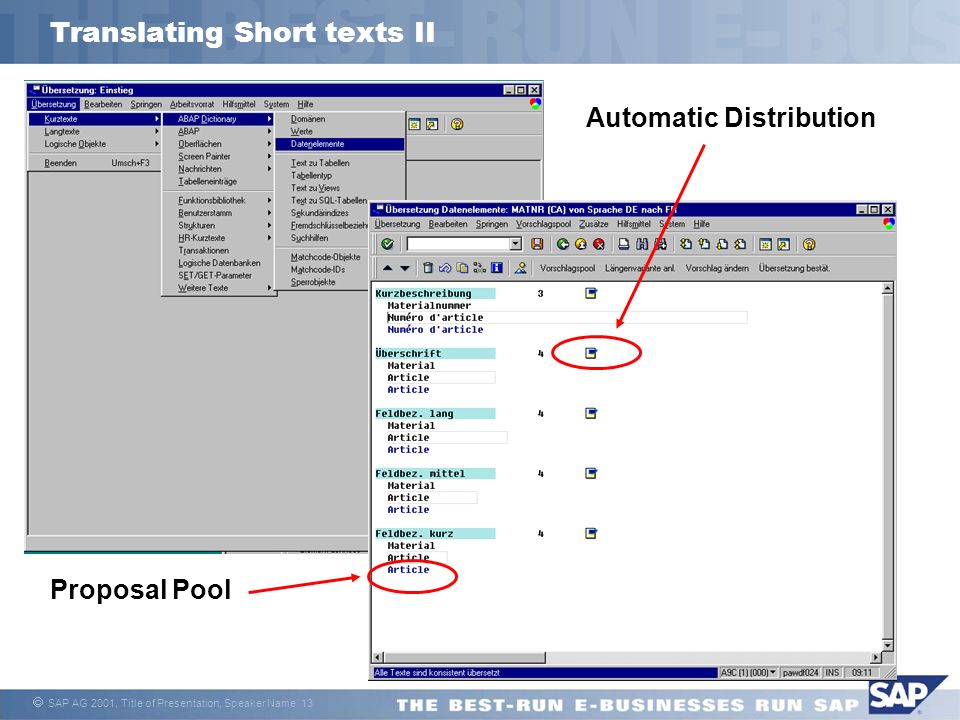Open Arbeitsvorrat menu in Einstieg window
960x720 pixels.
tap(192, 104)
